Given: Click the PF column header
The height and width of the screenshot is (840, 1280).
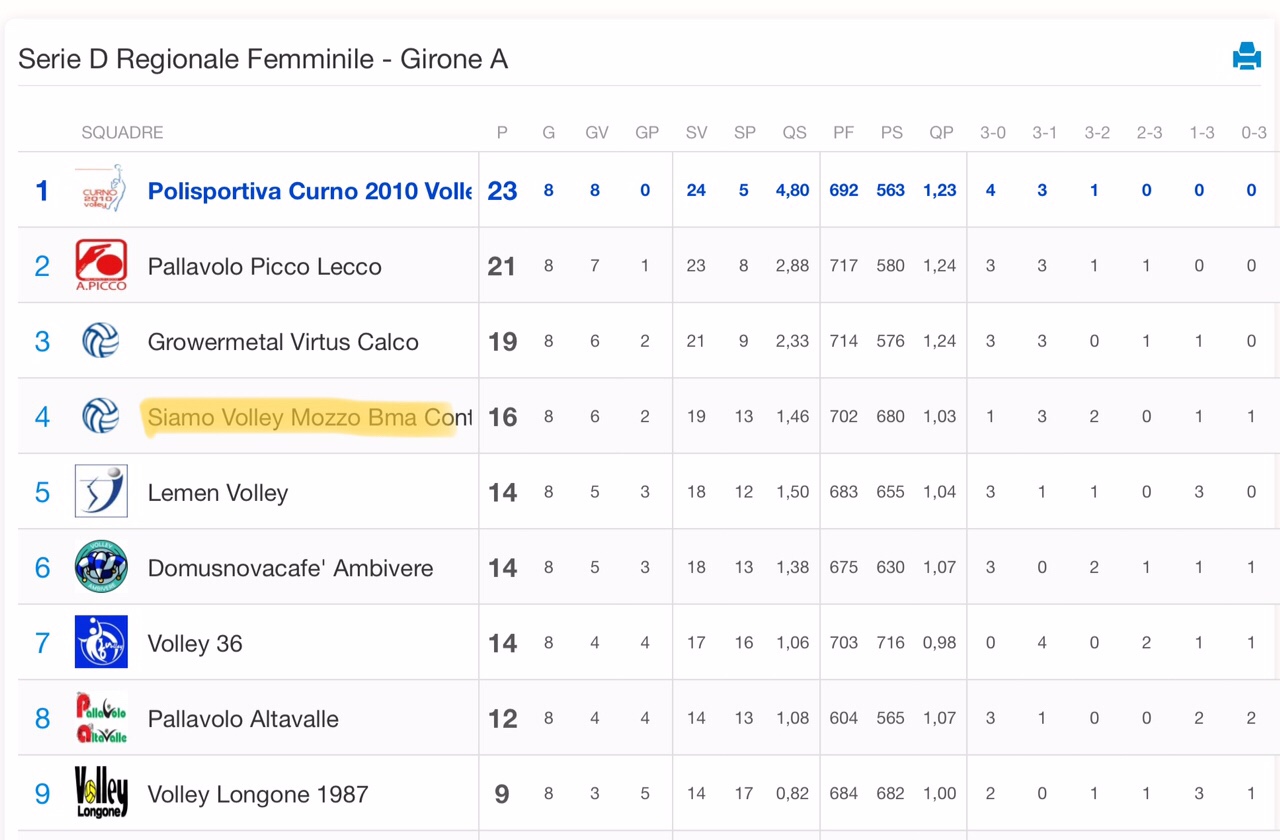Looking at the screenshot, I should pyautogui.click(x=843, y=132).
